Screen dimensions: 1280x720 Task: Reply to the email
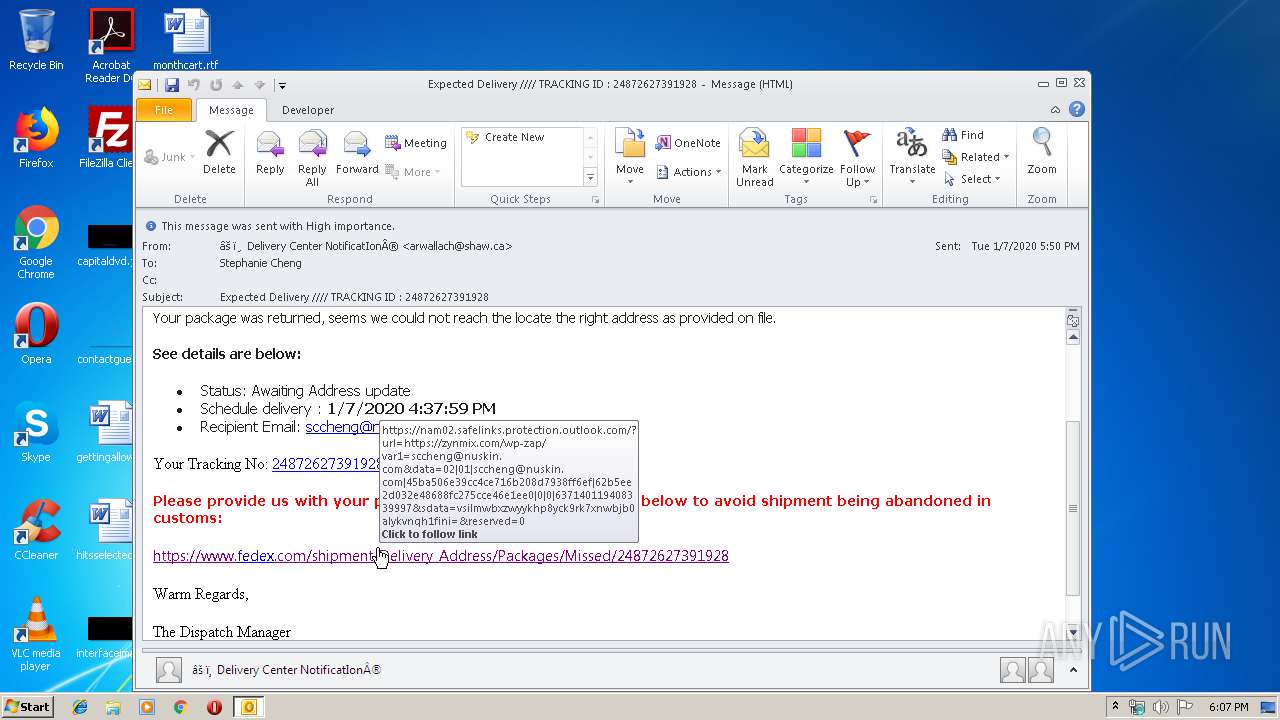[x=270, y=153]
